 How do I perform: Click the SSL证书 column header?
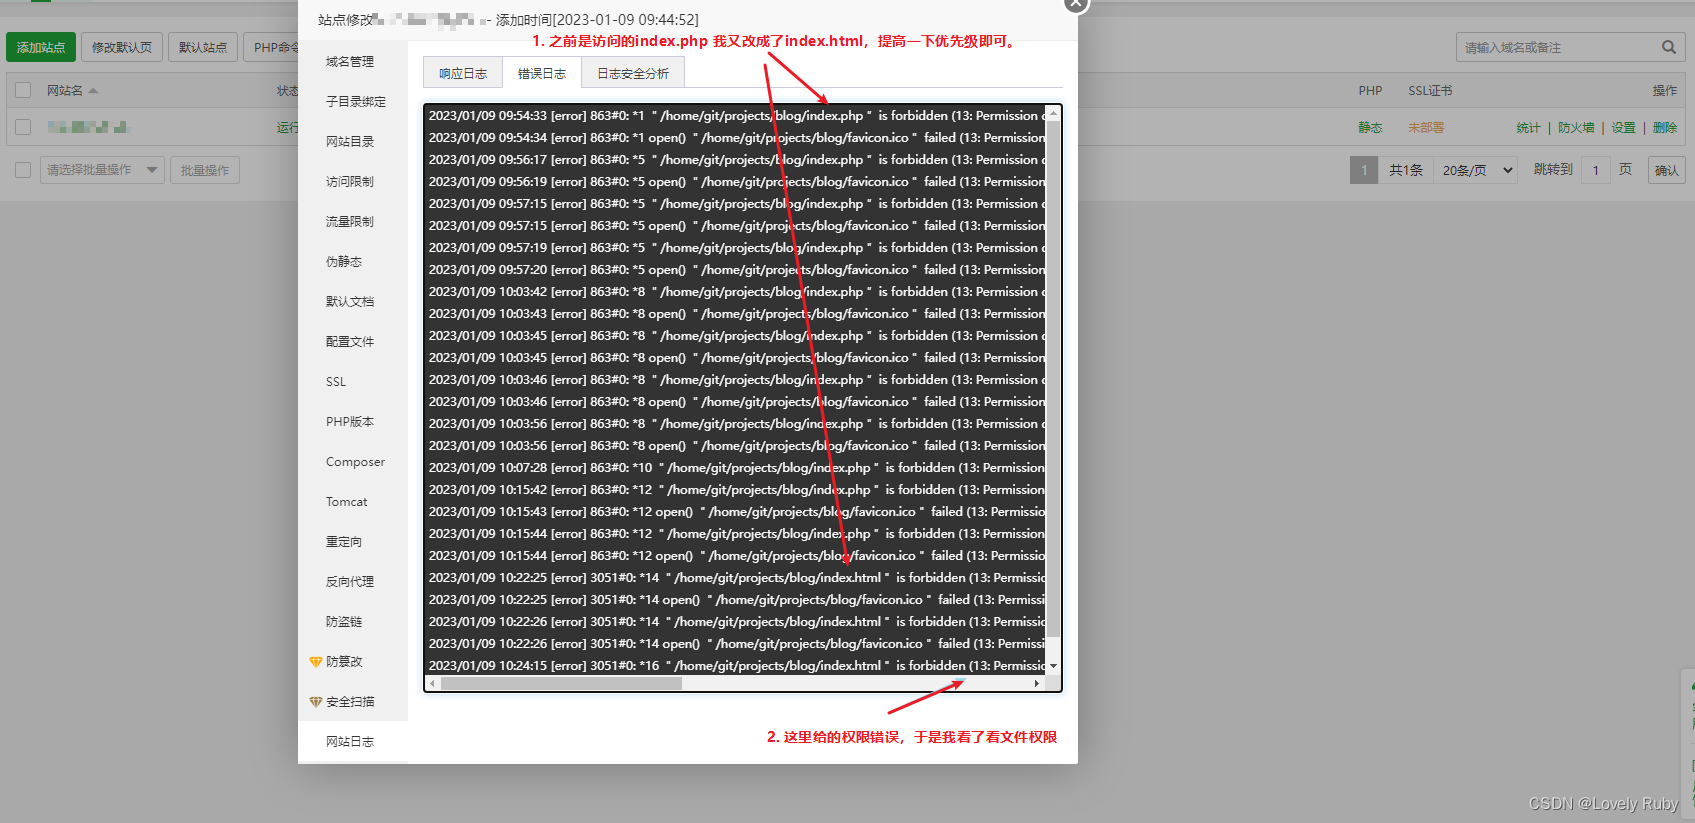1430,91
